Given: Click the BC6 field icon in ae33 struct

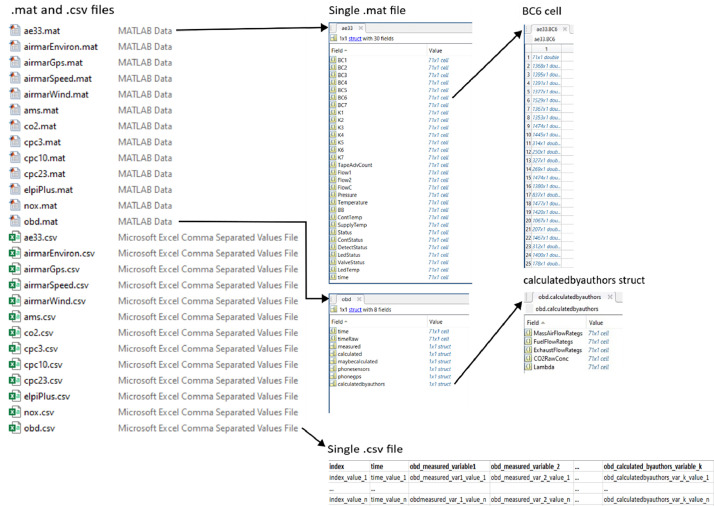Looking at the screenshot, I should click(x=333, y=97).
